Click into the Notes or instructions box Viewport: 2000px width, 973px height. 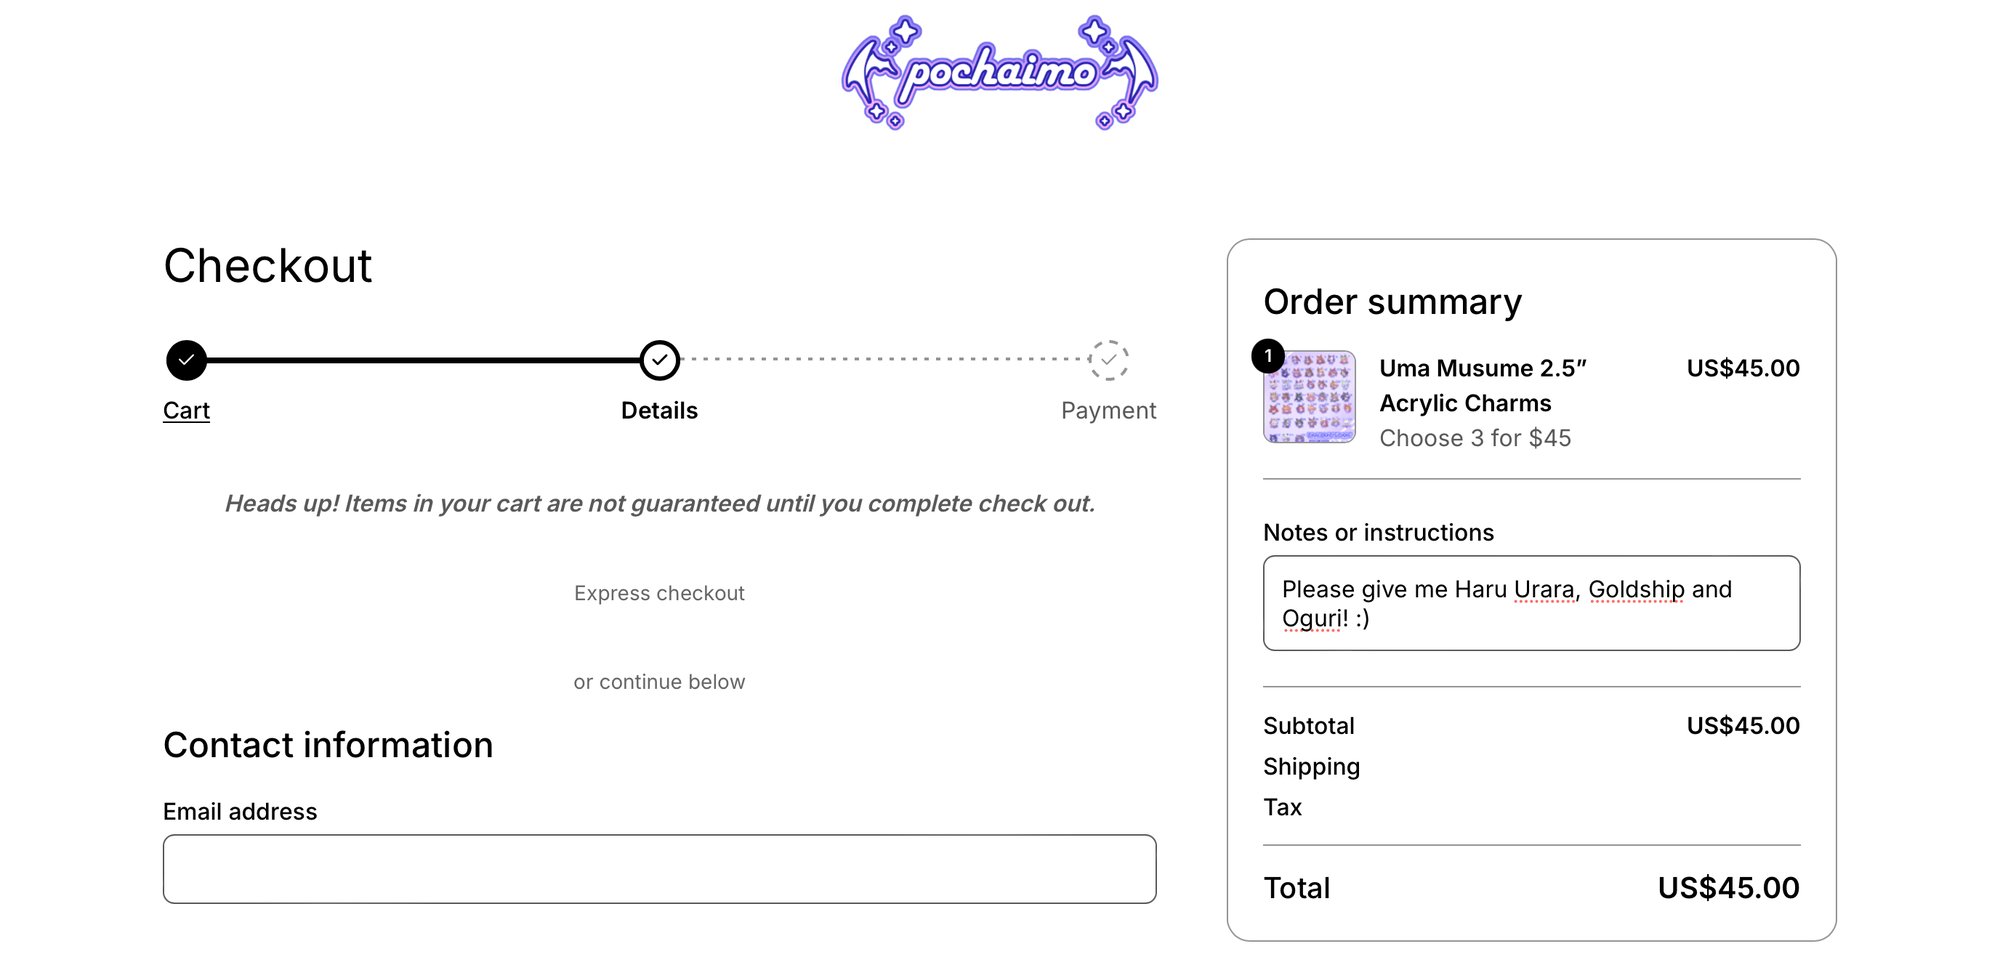[x=1531, y=603]
